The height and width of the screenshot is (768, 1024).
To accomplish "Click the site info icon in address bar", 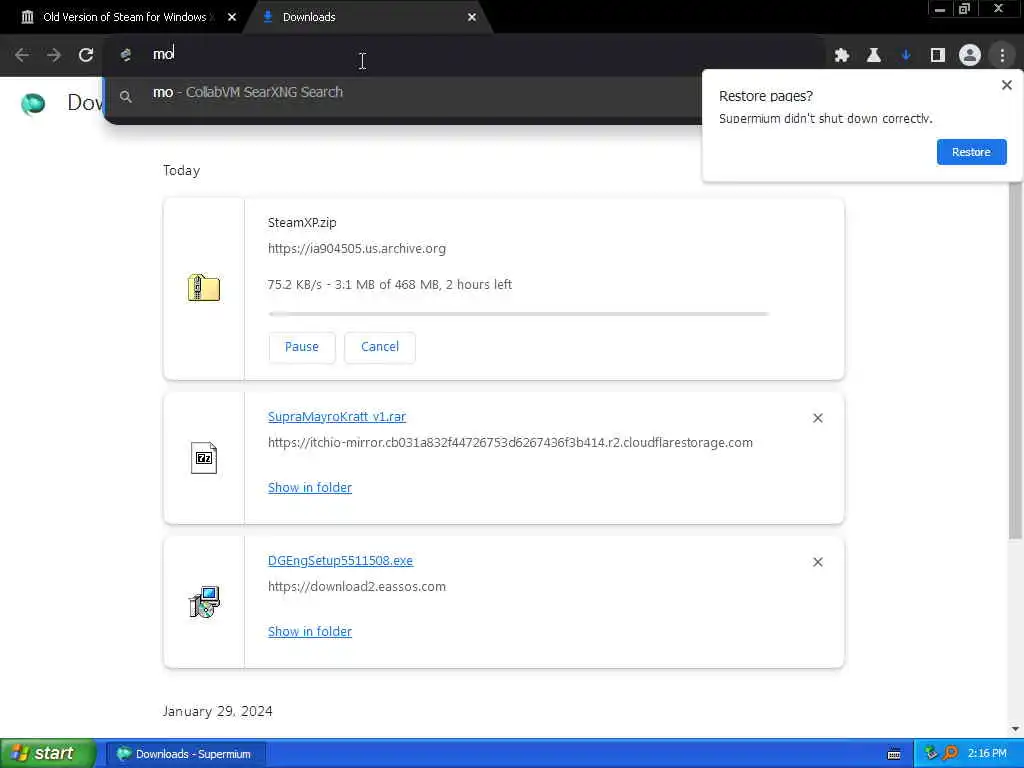I will (125, 55).
